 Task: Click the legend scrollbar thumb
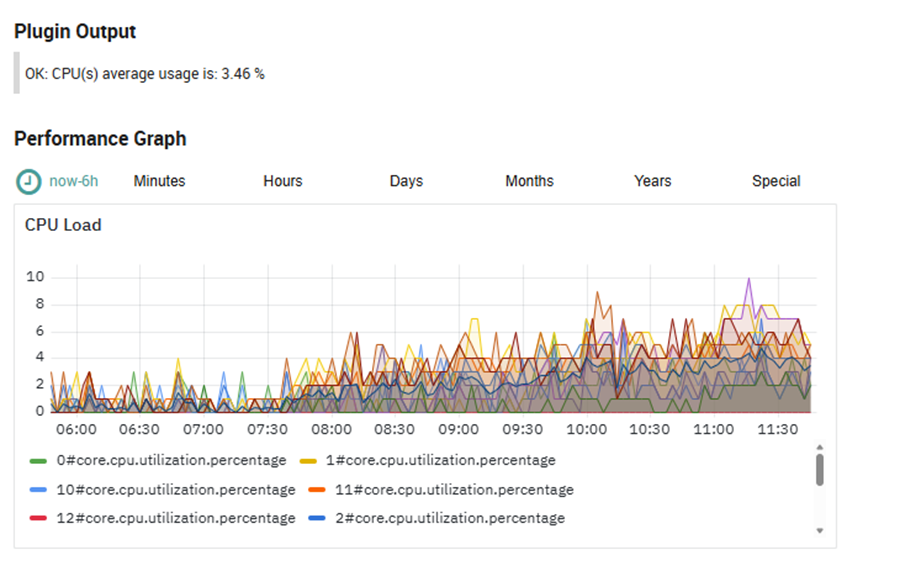[819, 469]
